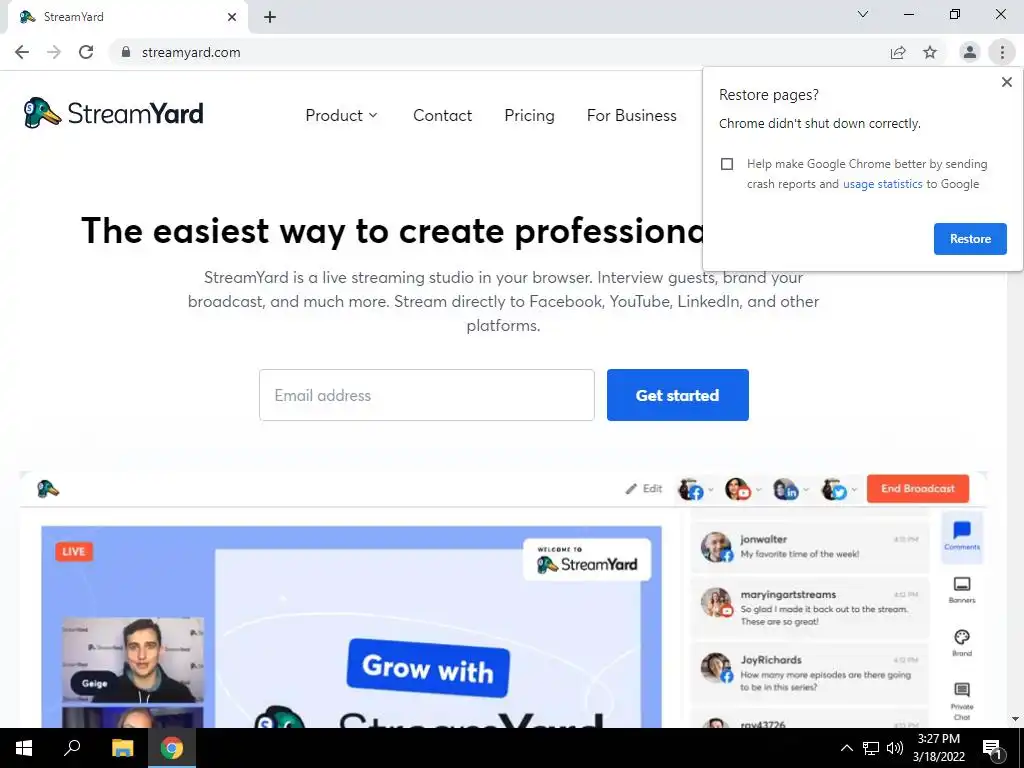Screen dimensions: 1024x768
Task: Go to the Pricing page
Action: (529, 116)
